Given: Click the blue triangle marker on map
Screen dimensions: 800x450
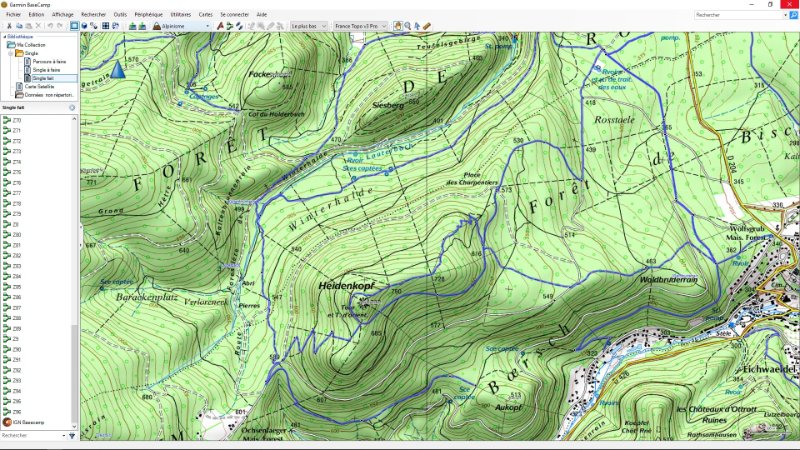Looking at the screenshot, I should (x=119, y=69).
